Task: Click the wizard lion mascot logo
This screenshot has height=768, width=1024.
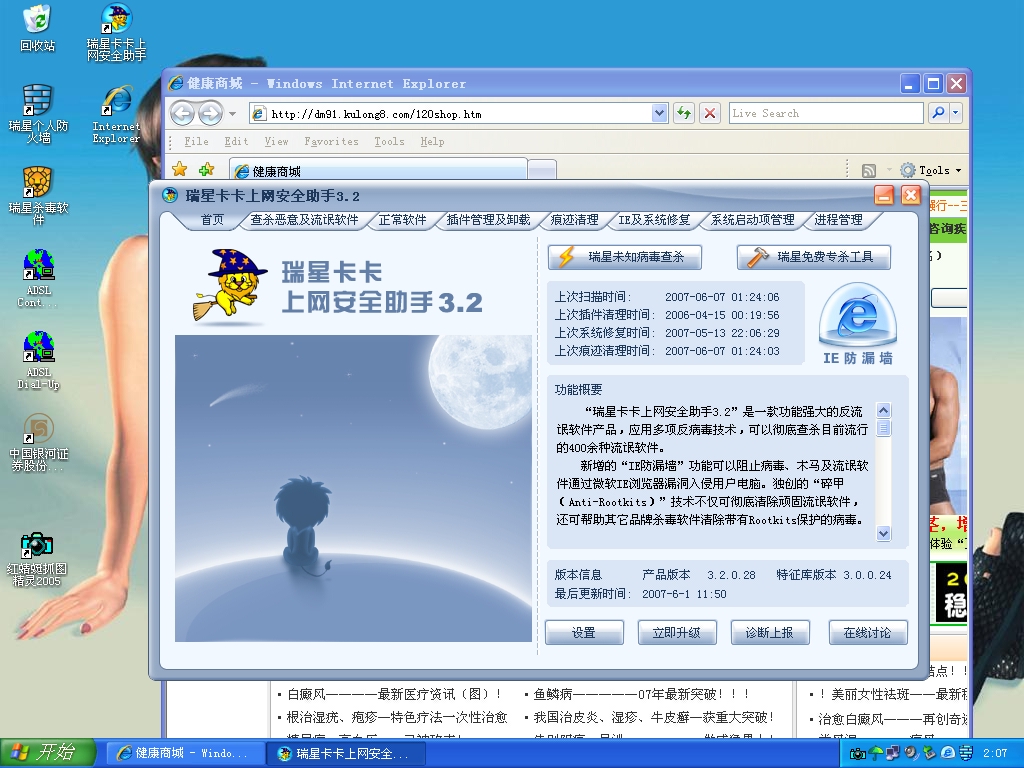Action: (230, 285)
